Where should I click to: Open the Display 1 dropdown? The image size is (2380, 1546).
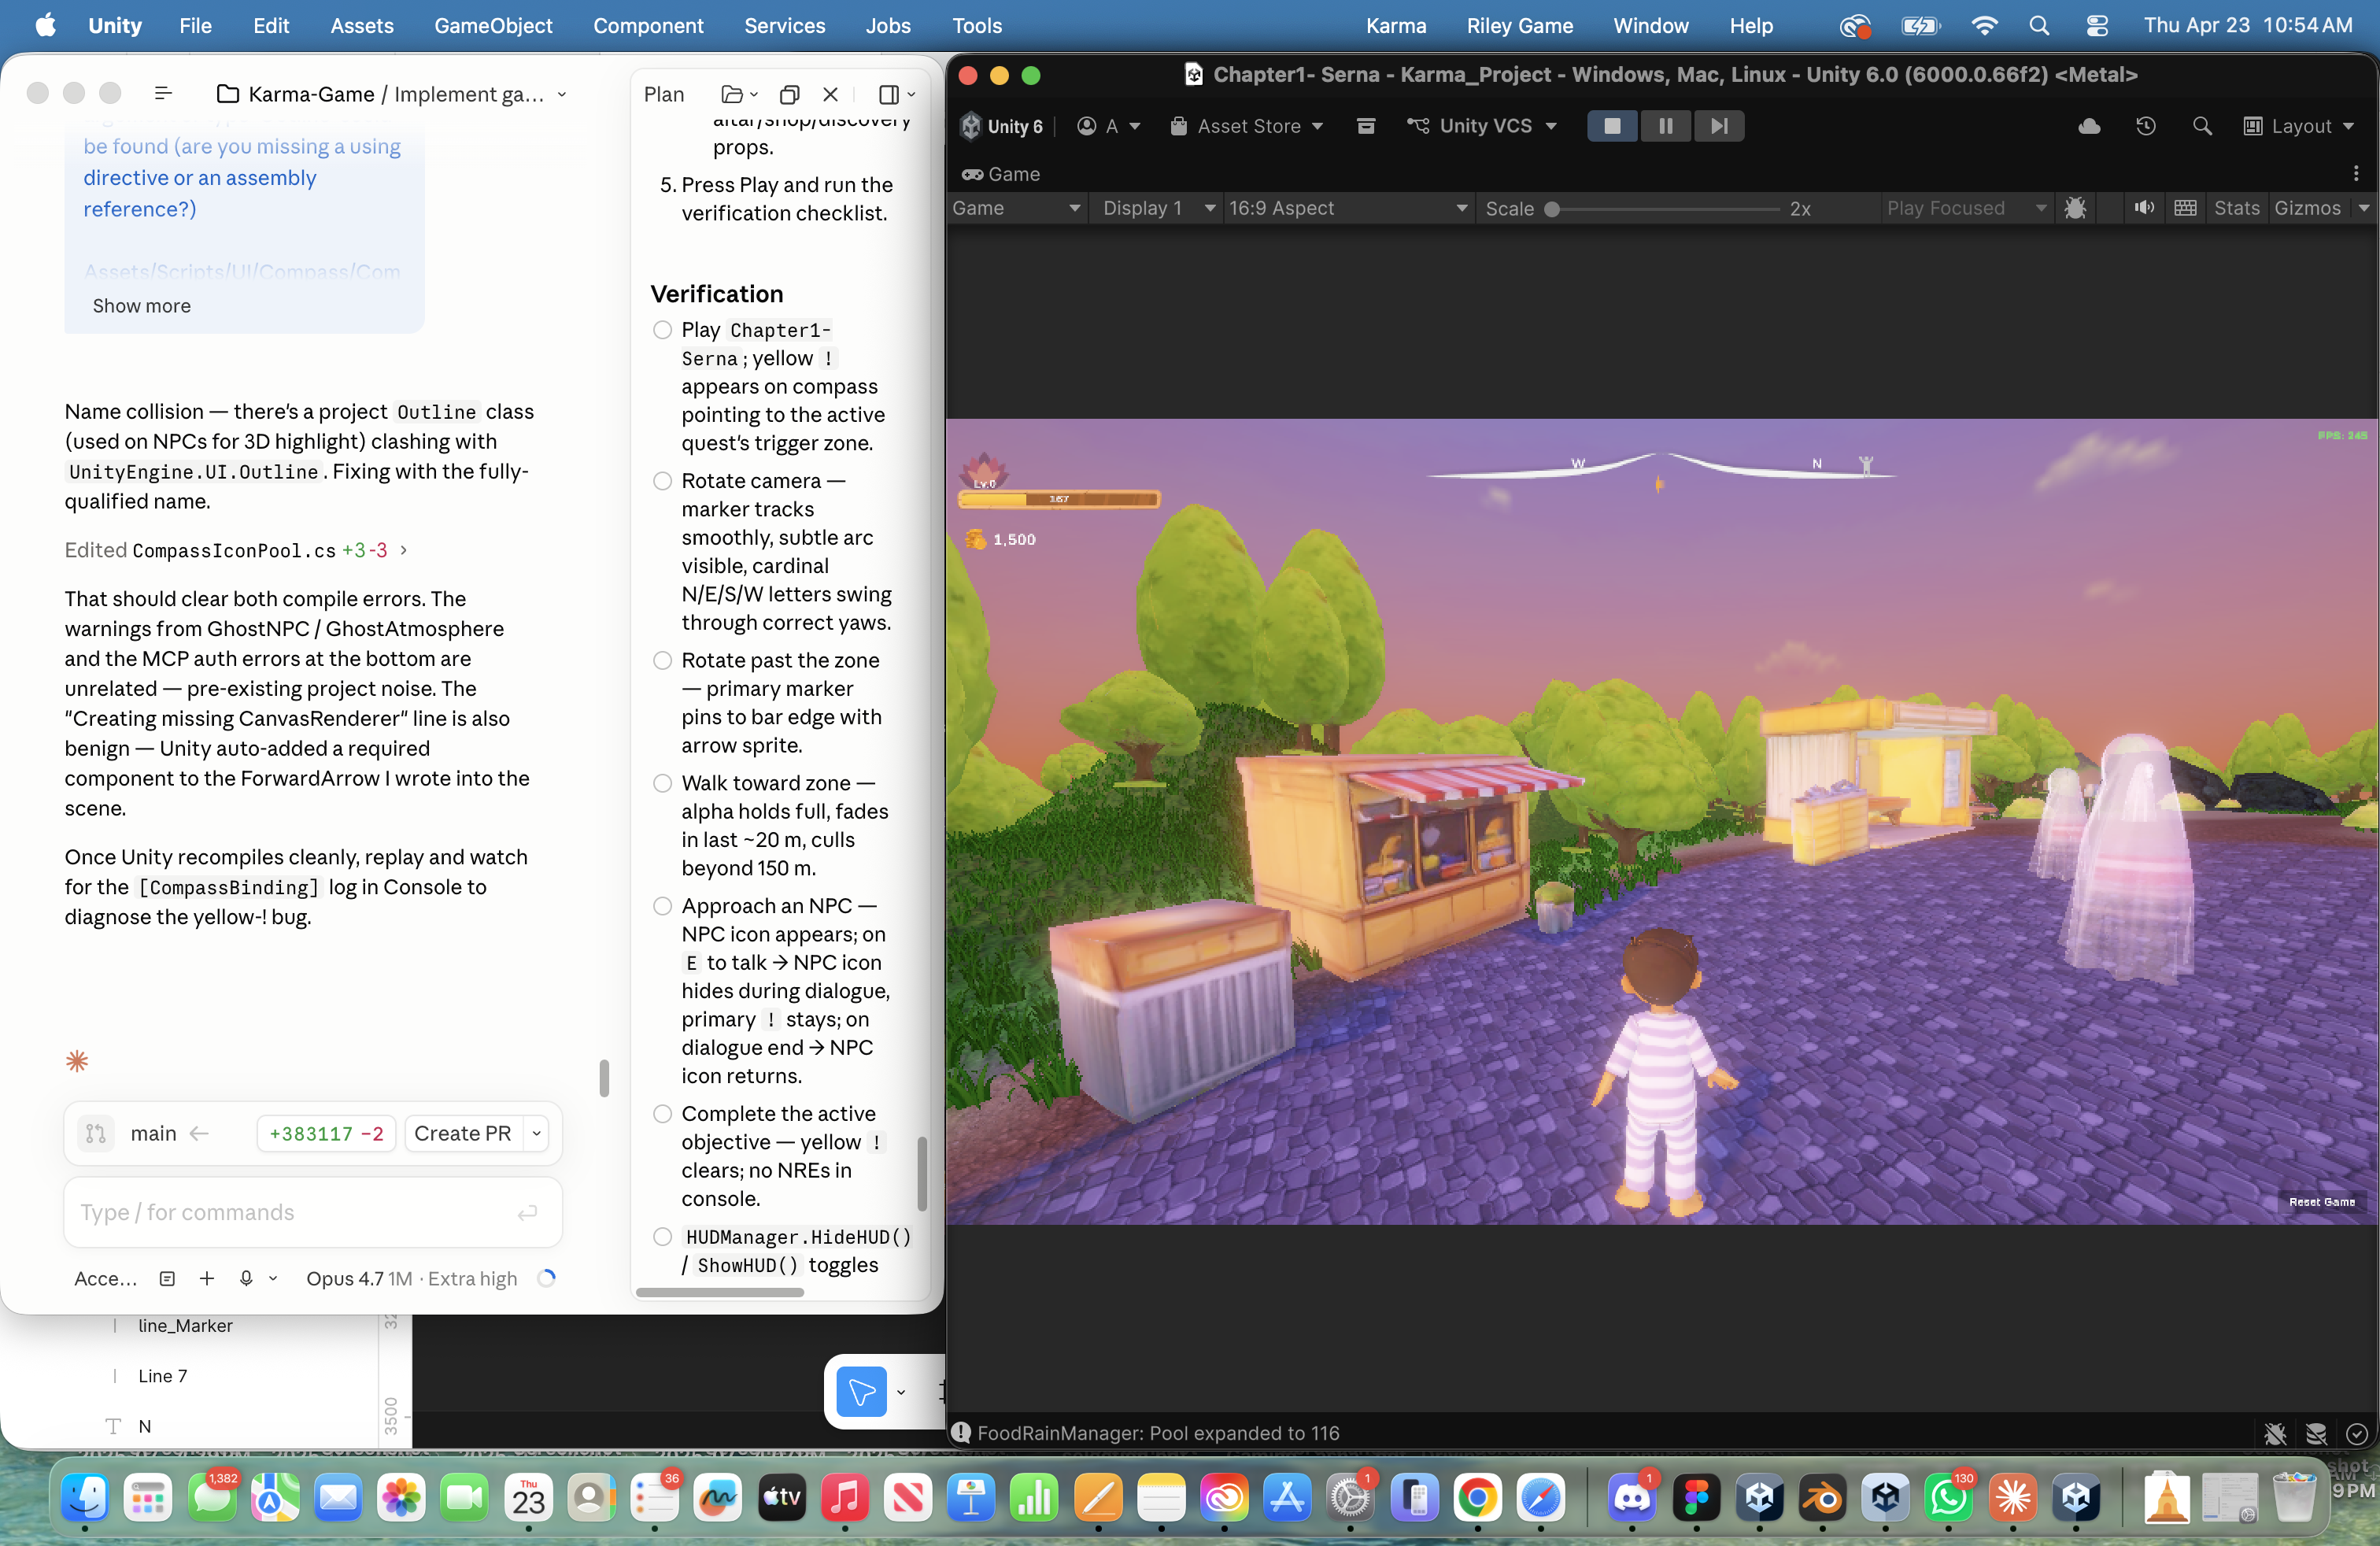(x=1158, y=208)
